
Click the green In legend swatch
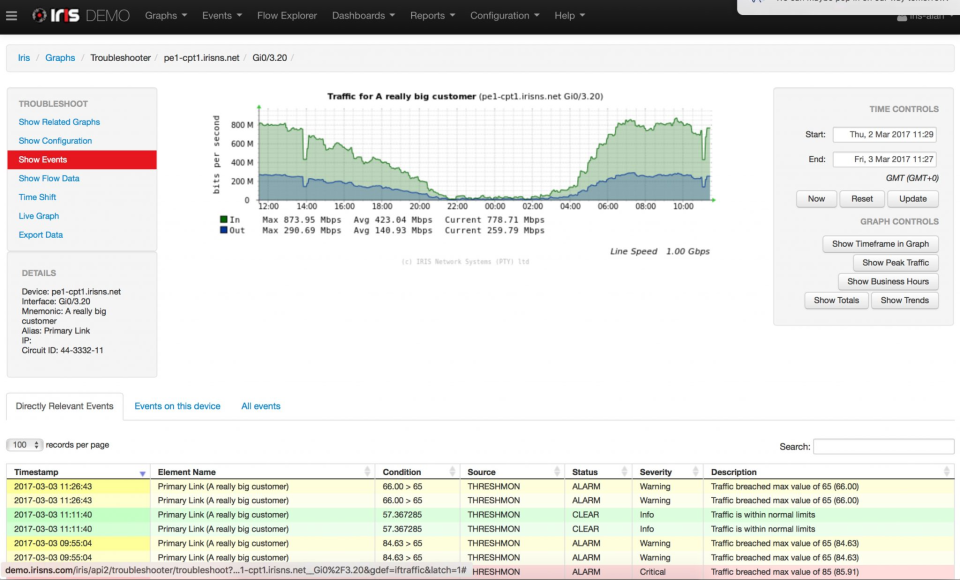tap(223, 219)
